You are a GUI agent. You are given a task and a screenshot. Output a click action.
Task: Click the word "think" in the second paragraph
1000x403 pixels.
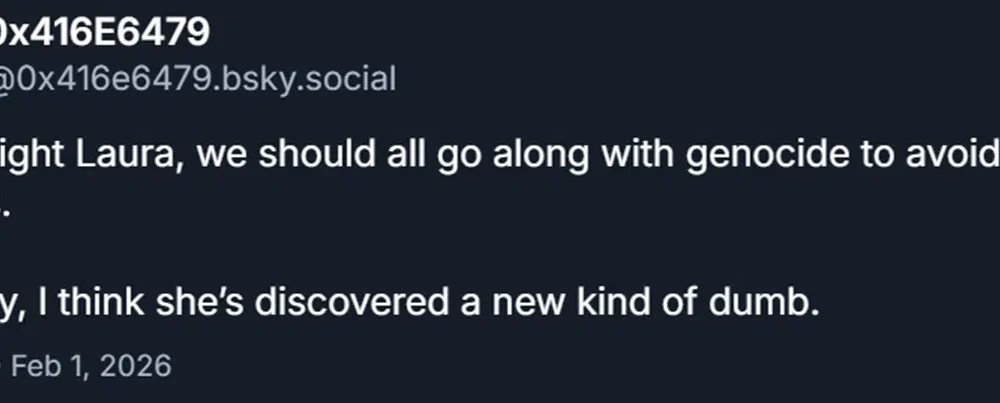[108, 303]
